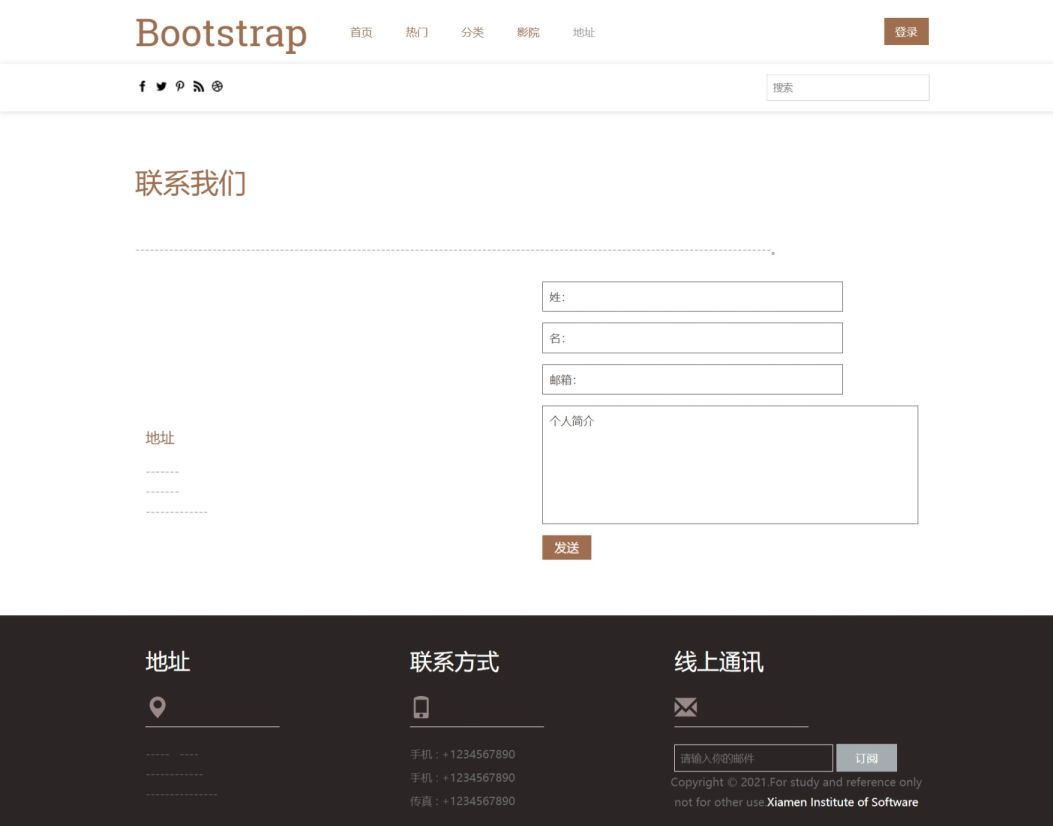Image resolution: width=1053 pixels, height=826 pixels.
Task: Click the Twitter bird icon
Action: [x=161, y=87]
